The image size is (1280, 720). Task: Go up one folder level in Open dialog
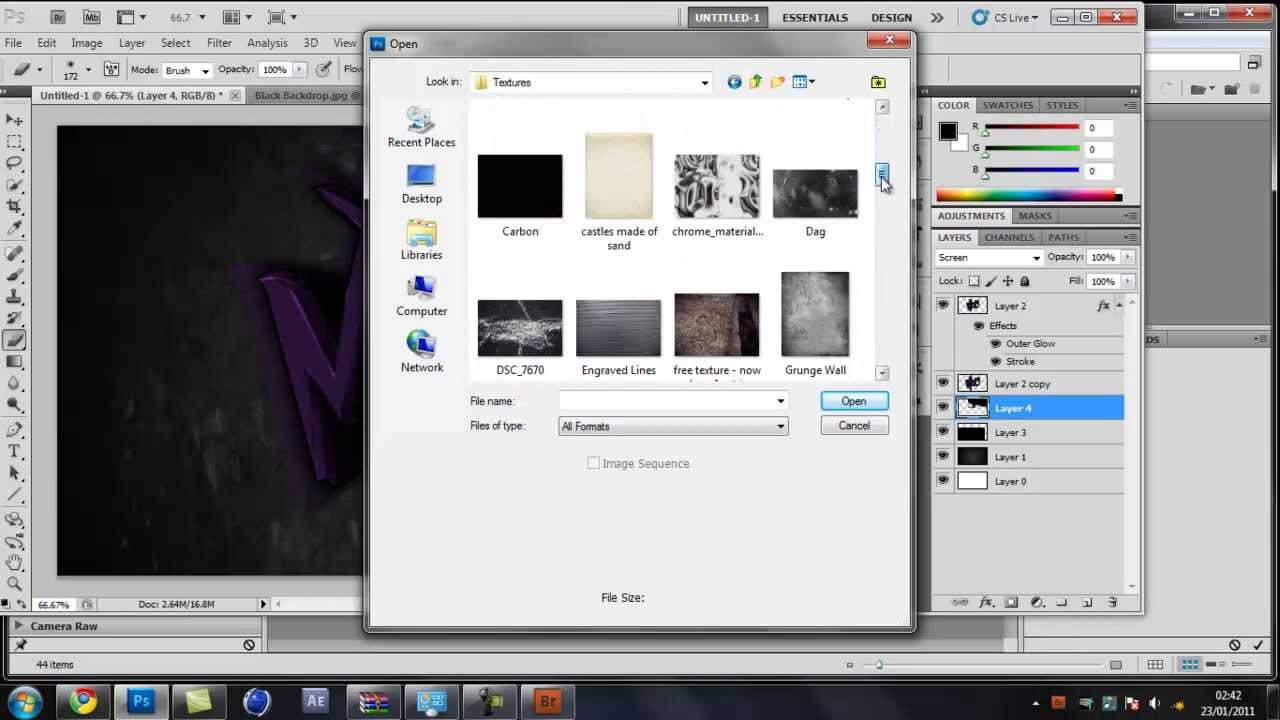[755, 82]
